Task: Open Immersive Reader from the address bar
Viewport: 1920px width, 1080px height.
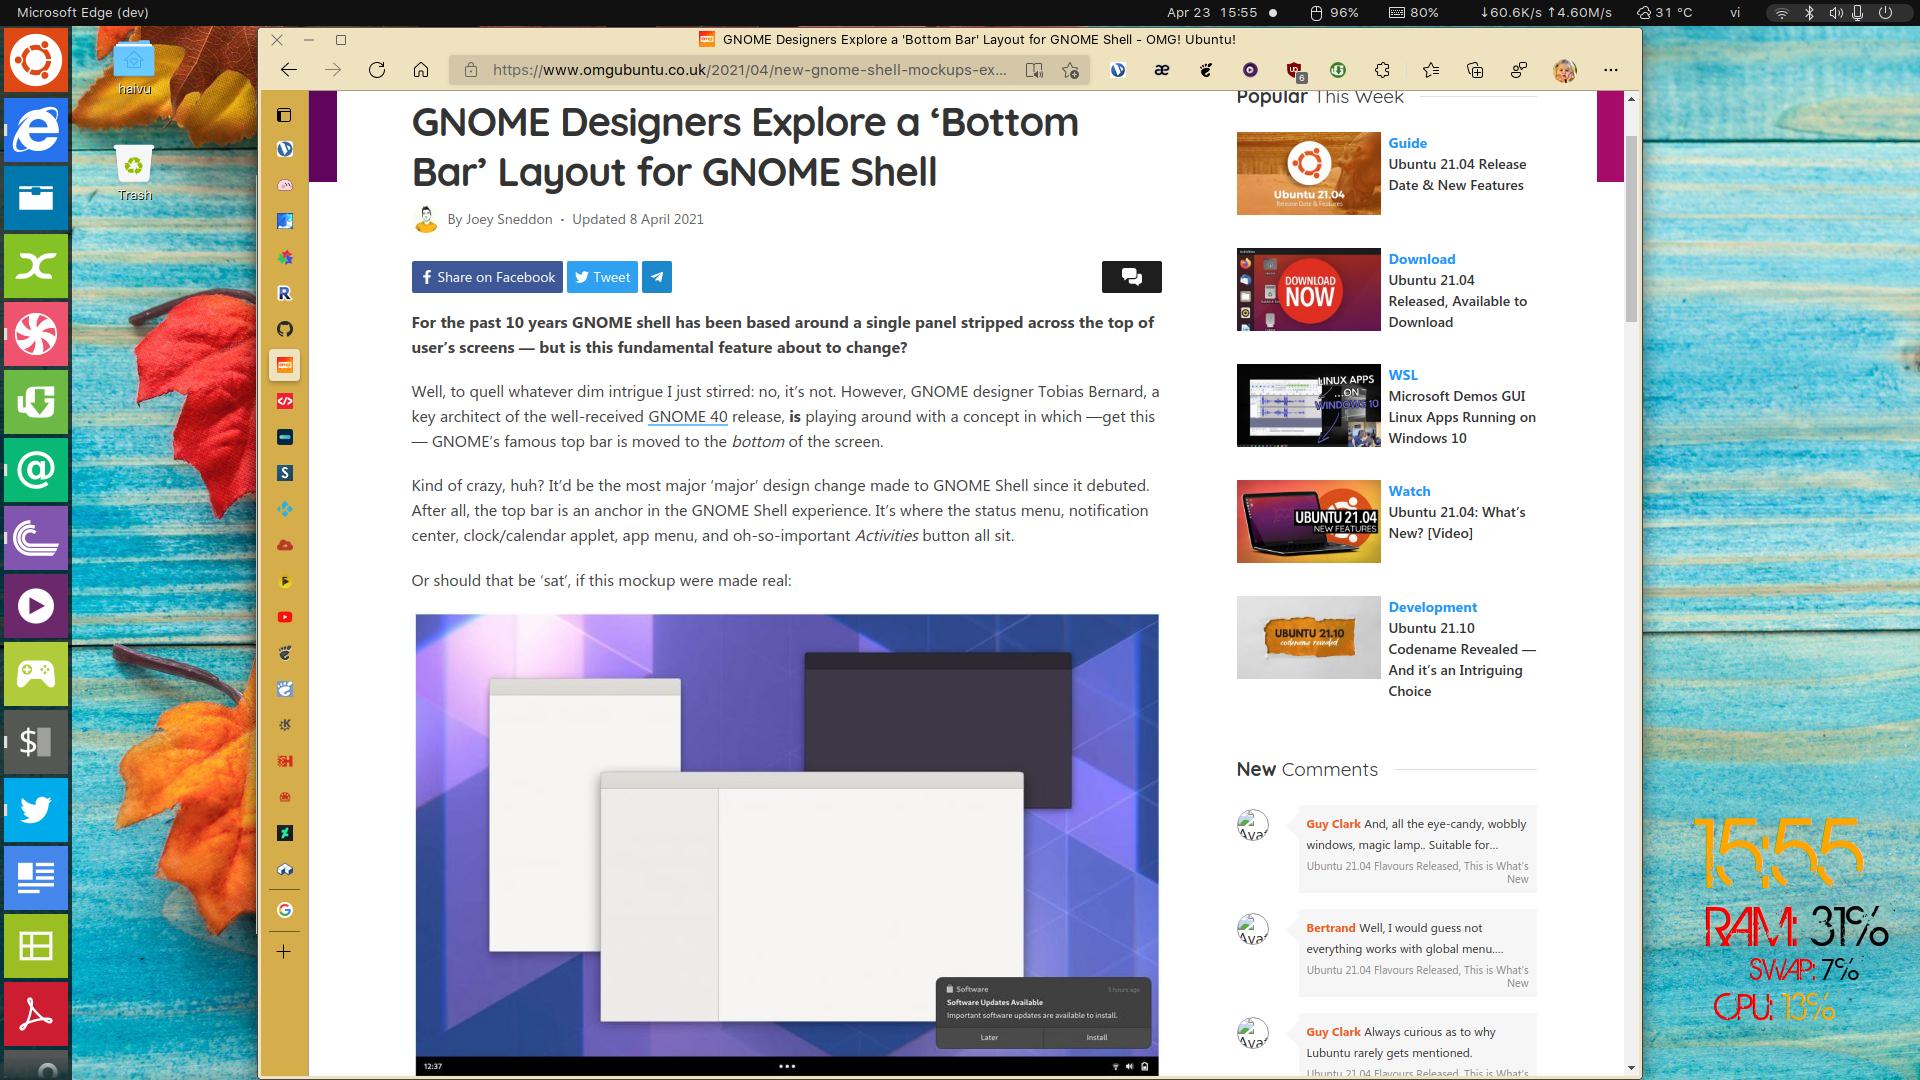Action: (x=1034, y=70)
